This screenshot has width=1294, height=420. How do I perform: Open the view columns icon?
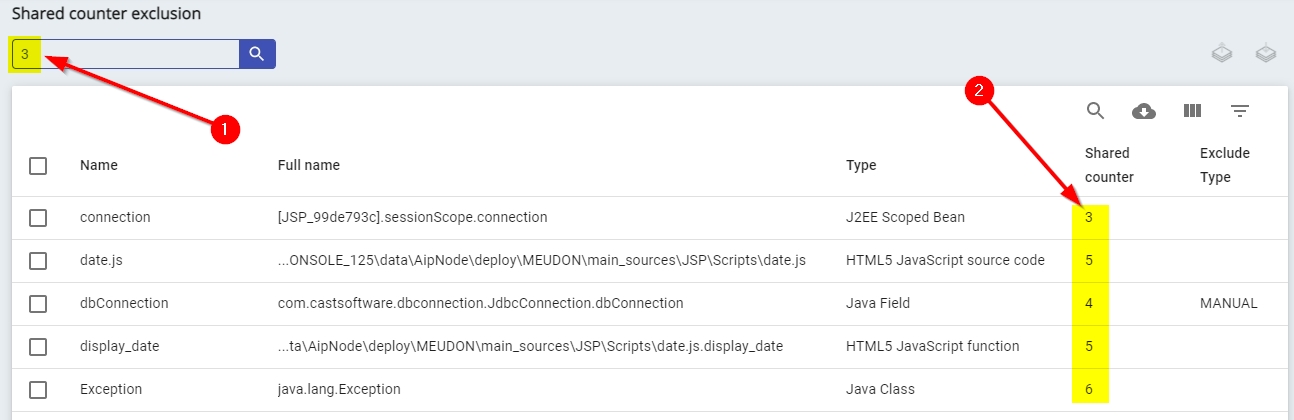1192,111
